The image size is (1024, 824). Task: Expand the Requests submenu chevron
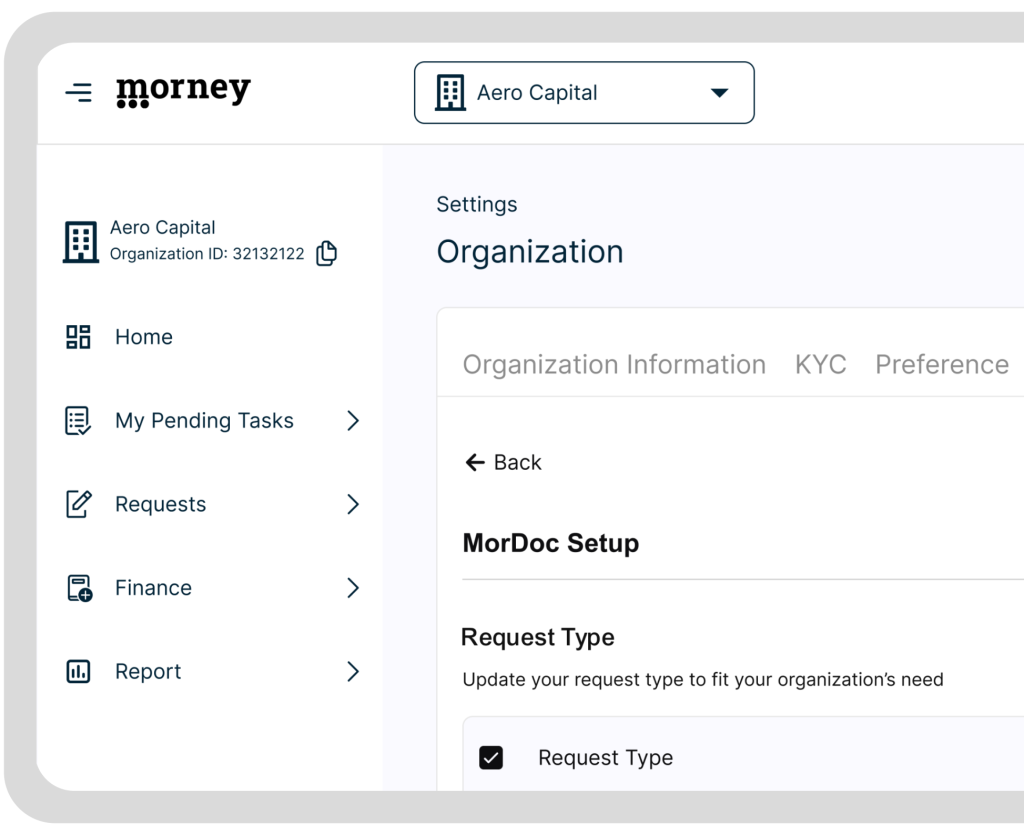[x=352, y=504]
